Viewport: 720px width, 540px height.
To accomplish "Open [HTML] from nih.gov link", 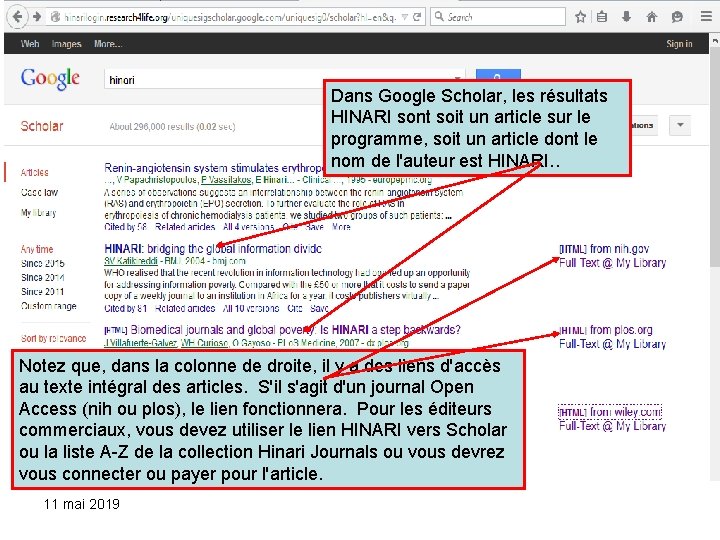I will click(604, 249).
